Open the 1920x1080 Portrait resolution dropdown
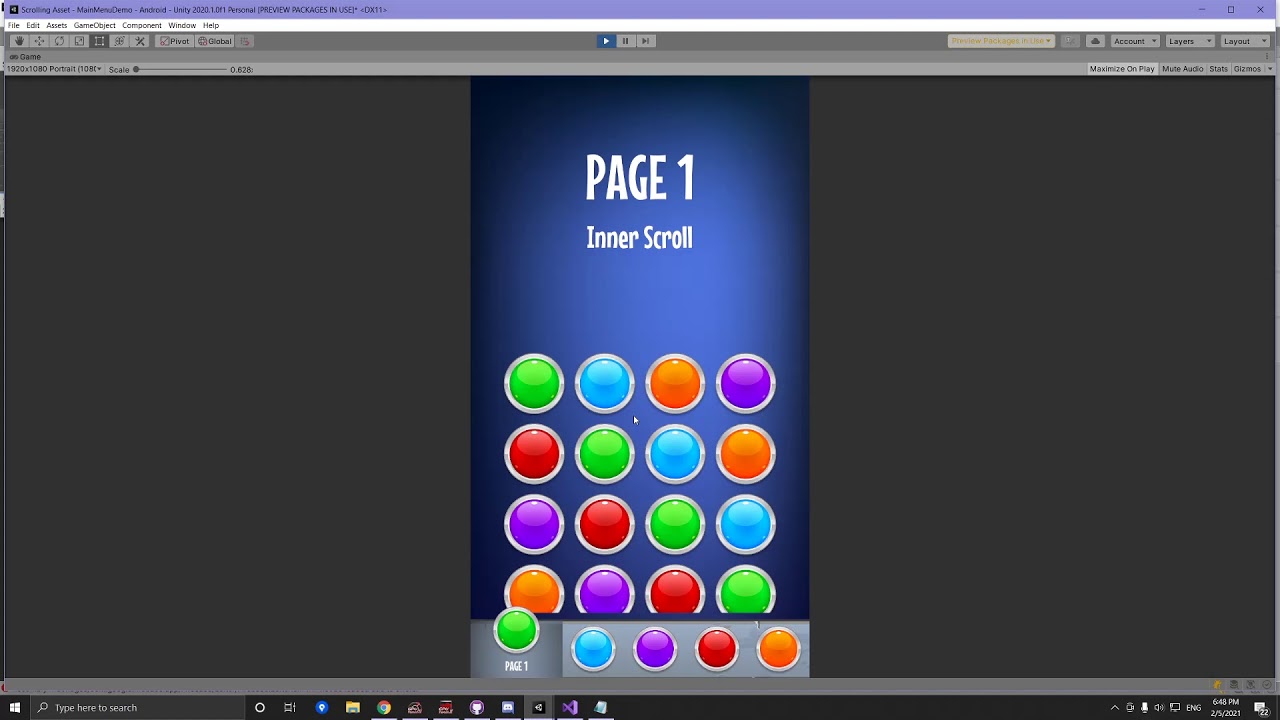The height and width of the screenshot is (720, 1280). [x=54, y=69]
